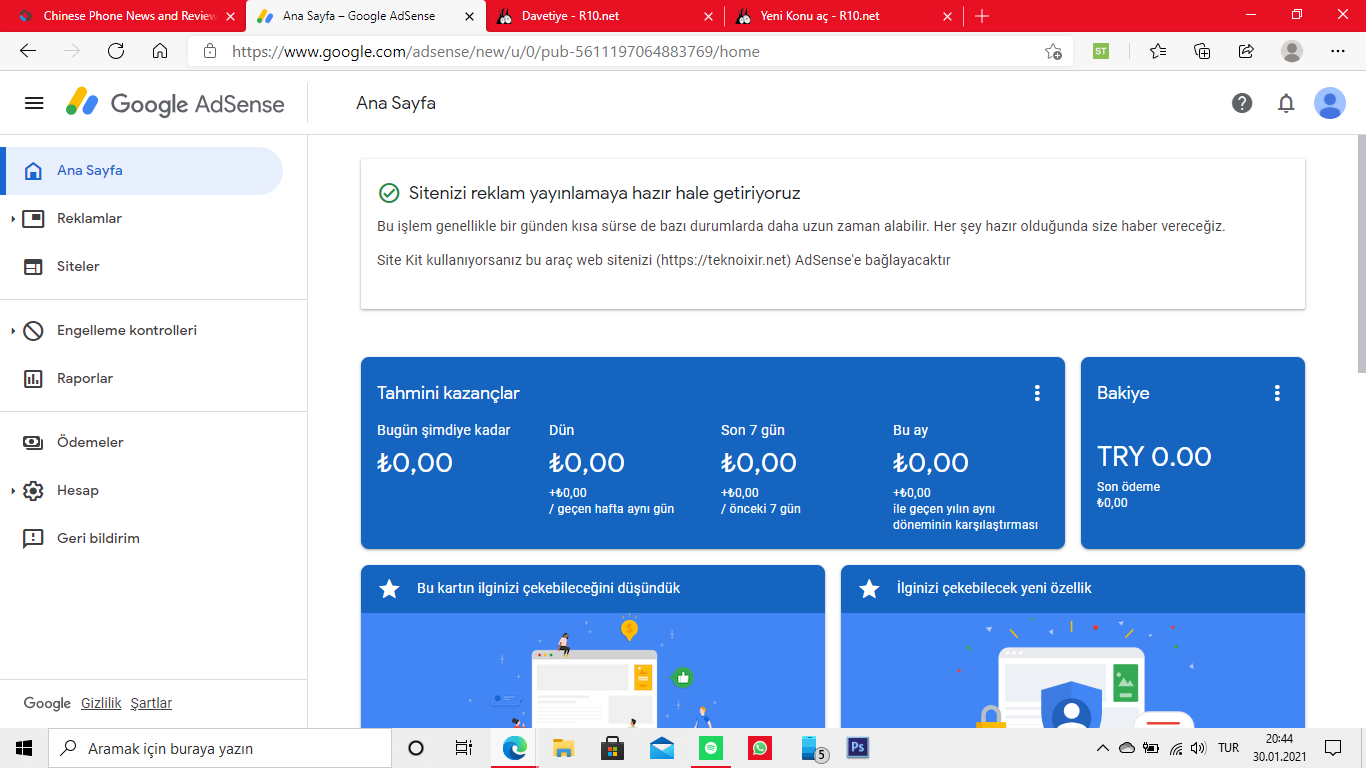This screenshot has width=1366, height=768.
Task: Open the Şartlar footer link
Action: [x=151, y=703]
